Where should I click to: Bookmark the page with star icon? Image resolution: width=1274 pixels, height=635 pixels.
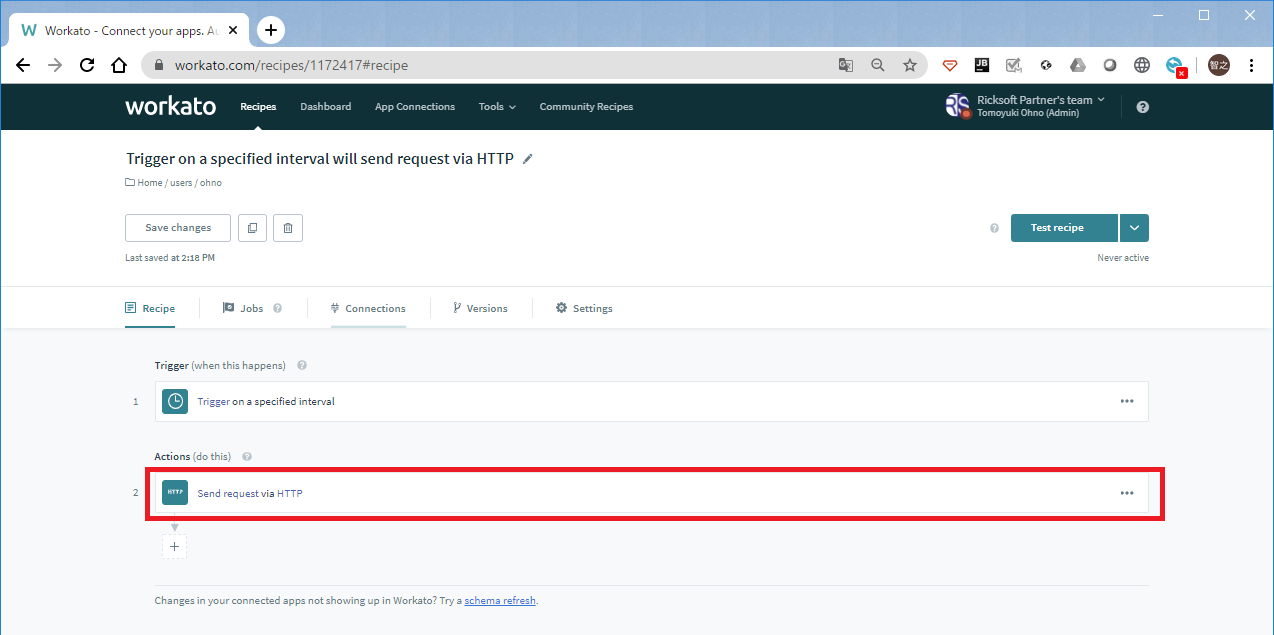pos(909,65)
